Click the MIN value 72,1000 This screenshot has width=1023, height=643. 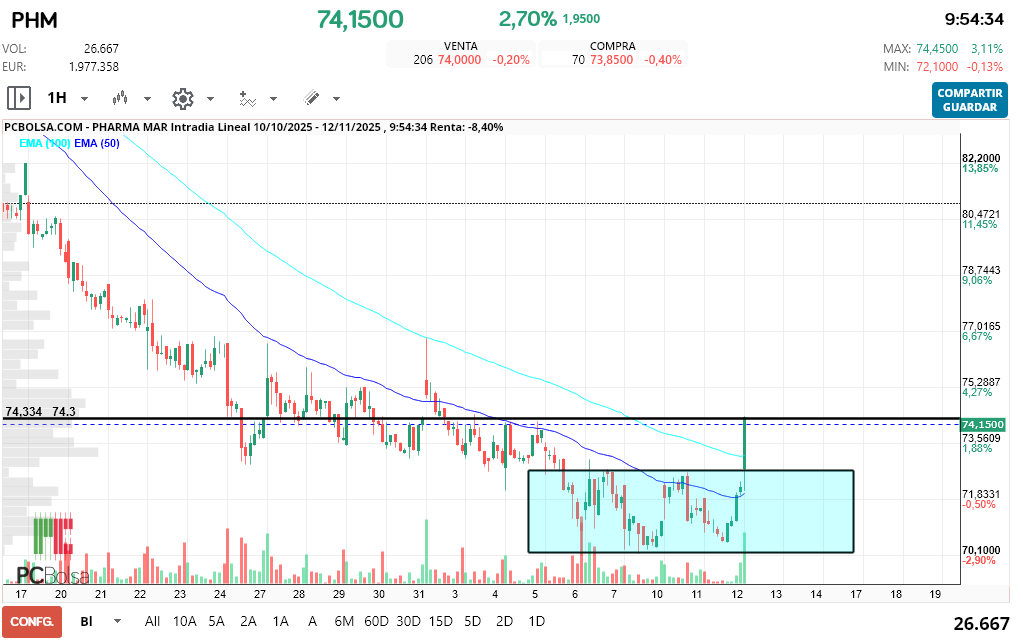tap(937, 67)
